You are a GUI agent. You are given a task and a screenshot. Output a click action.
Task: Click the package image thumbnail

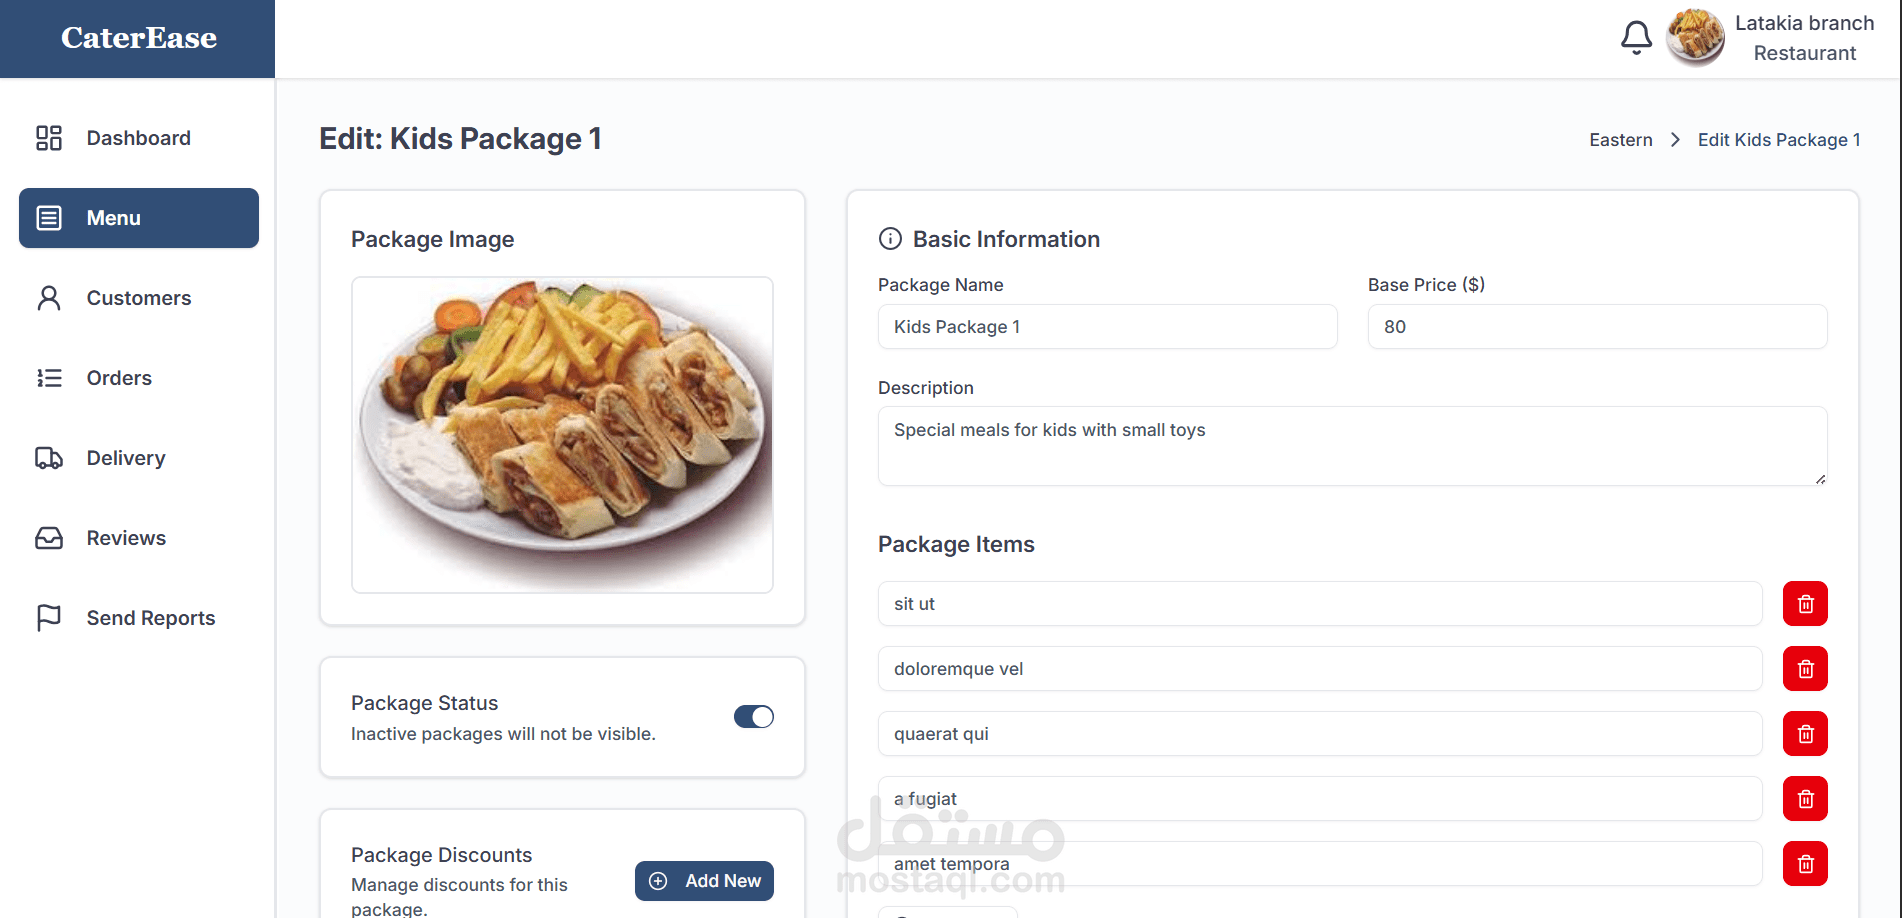click(562, 435)
